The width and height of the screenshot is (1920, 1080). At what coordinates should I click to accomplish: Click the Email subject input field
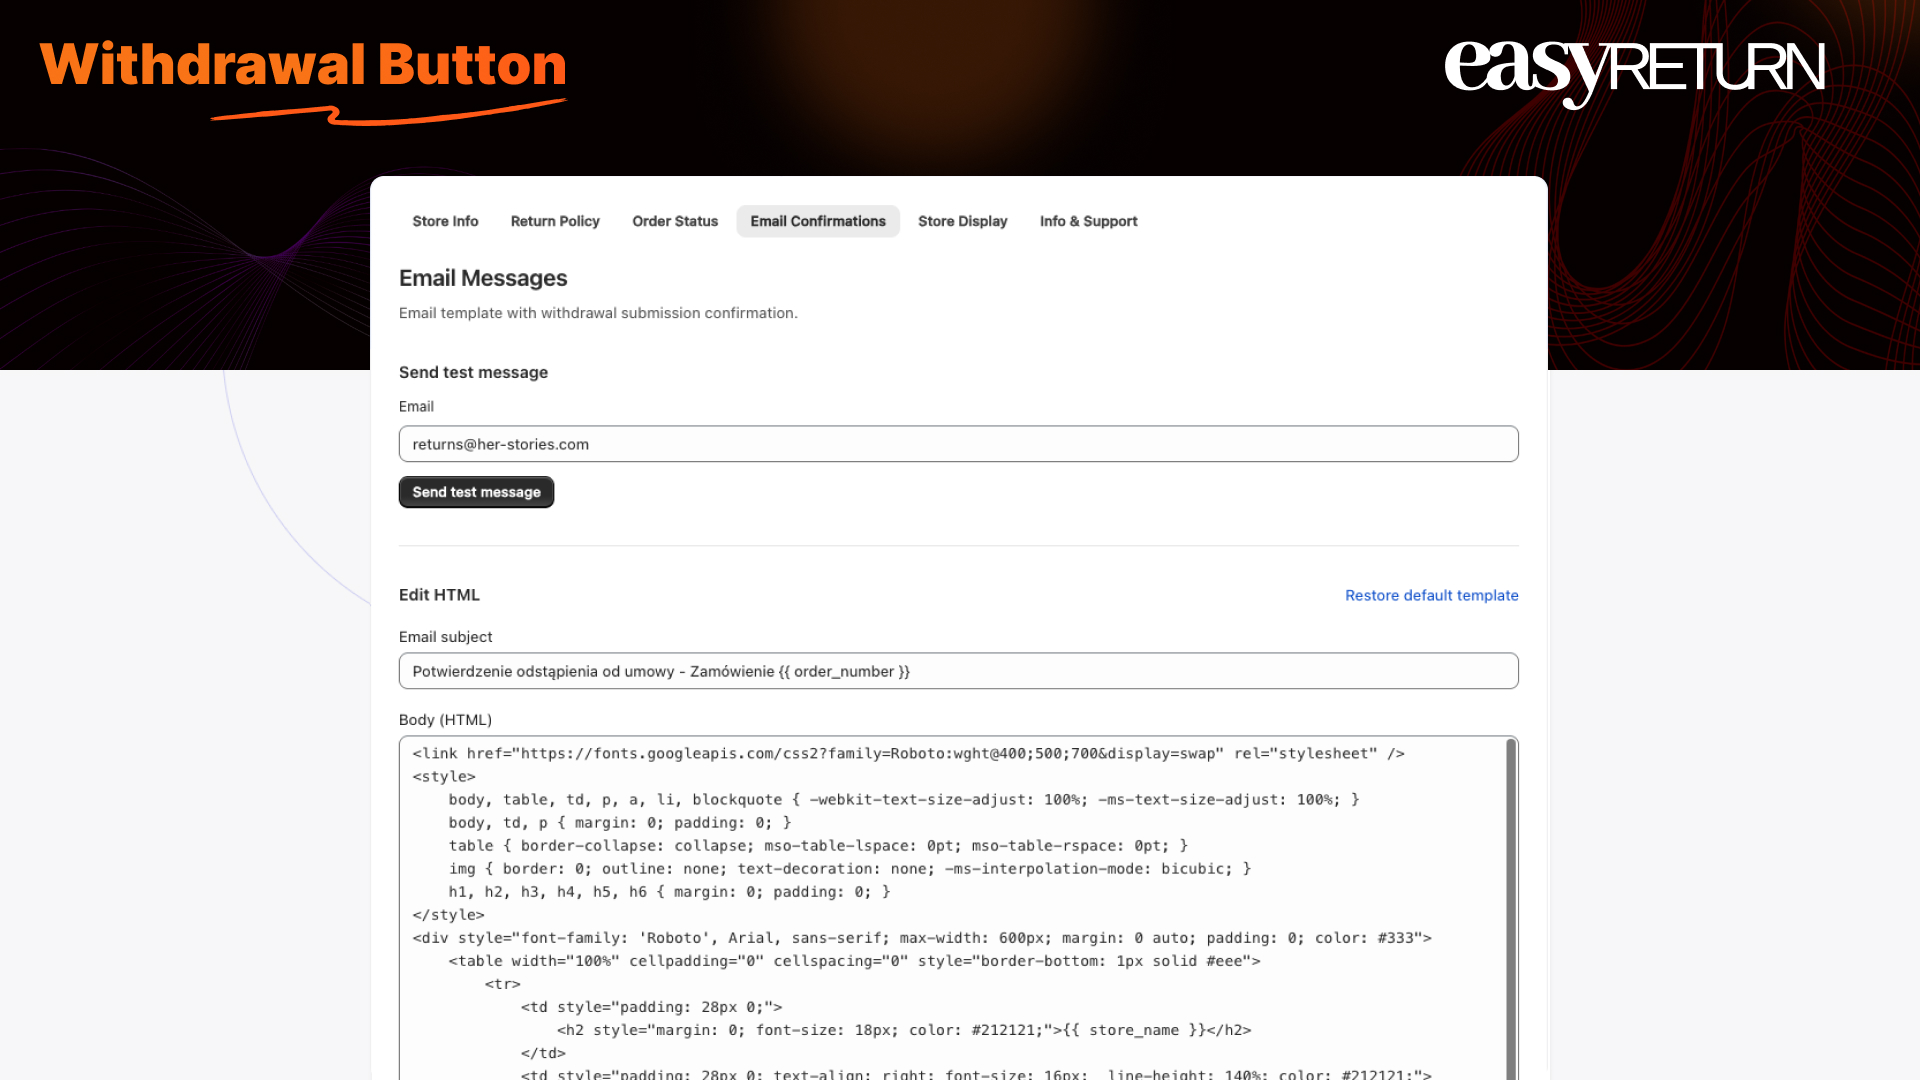click(x=957, y=670)
